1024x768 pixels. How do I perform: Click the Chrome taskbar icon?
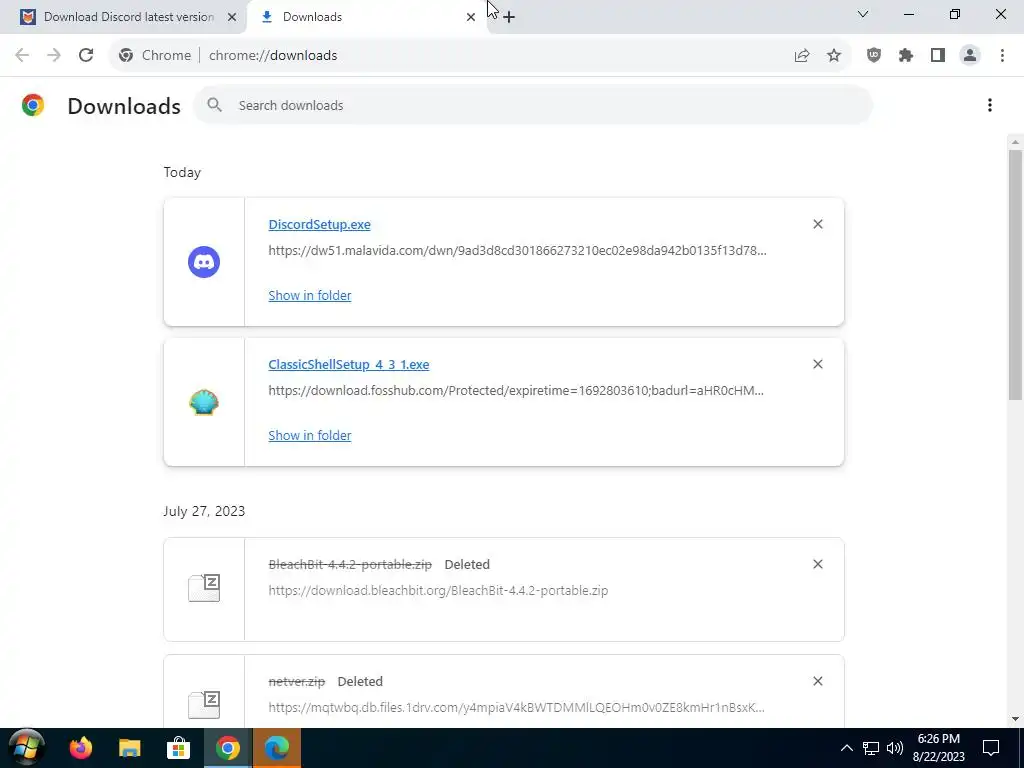pos(228,748)
